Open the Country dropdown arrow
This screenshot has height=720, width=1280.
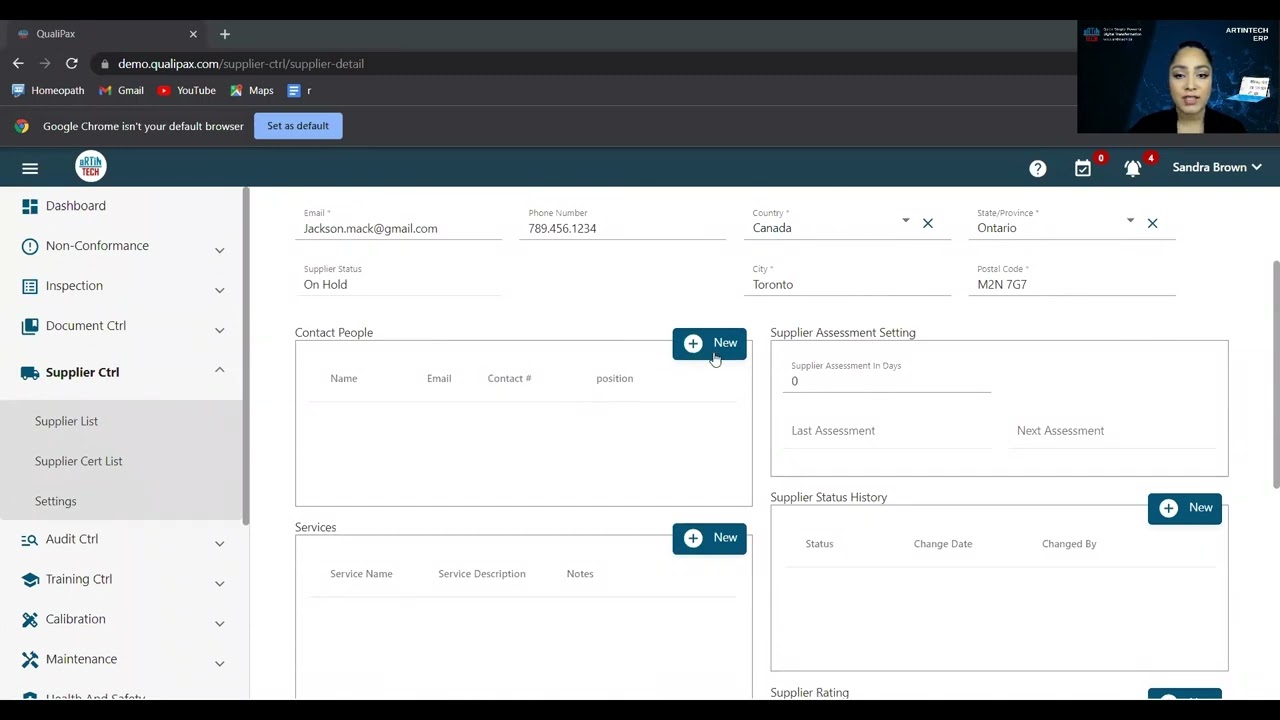(905, 221)
